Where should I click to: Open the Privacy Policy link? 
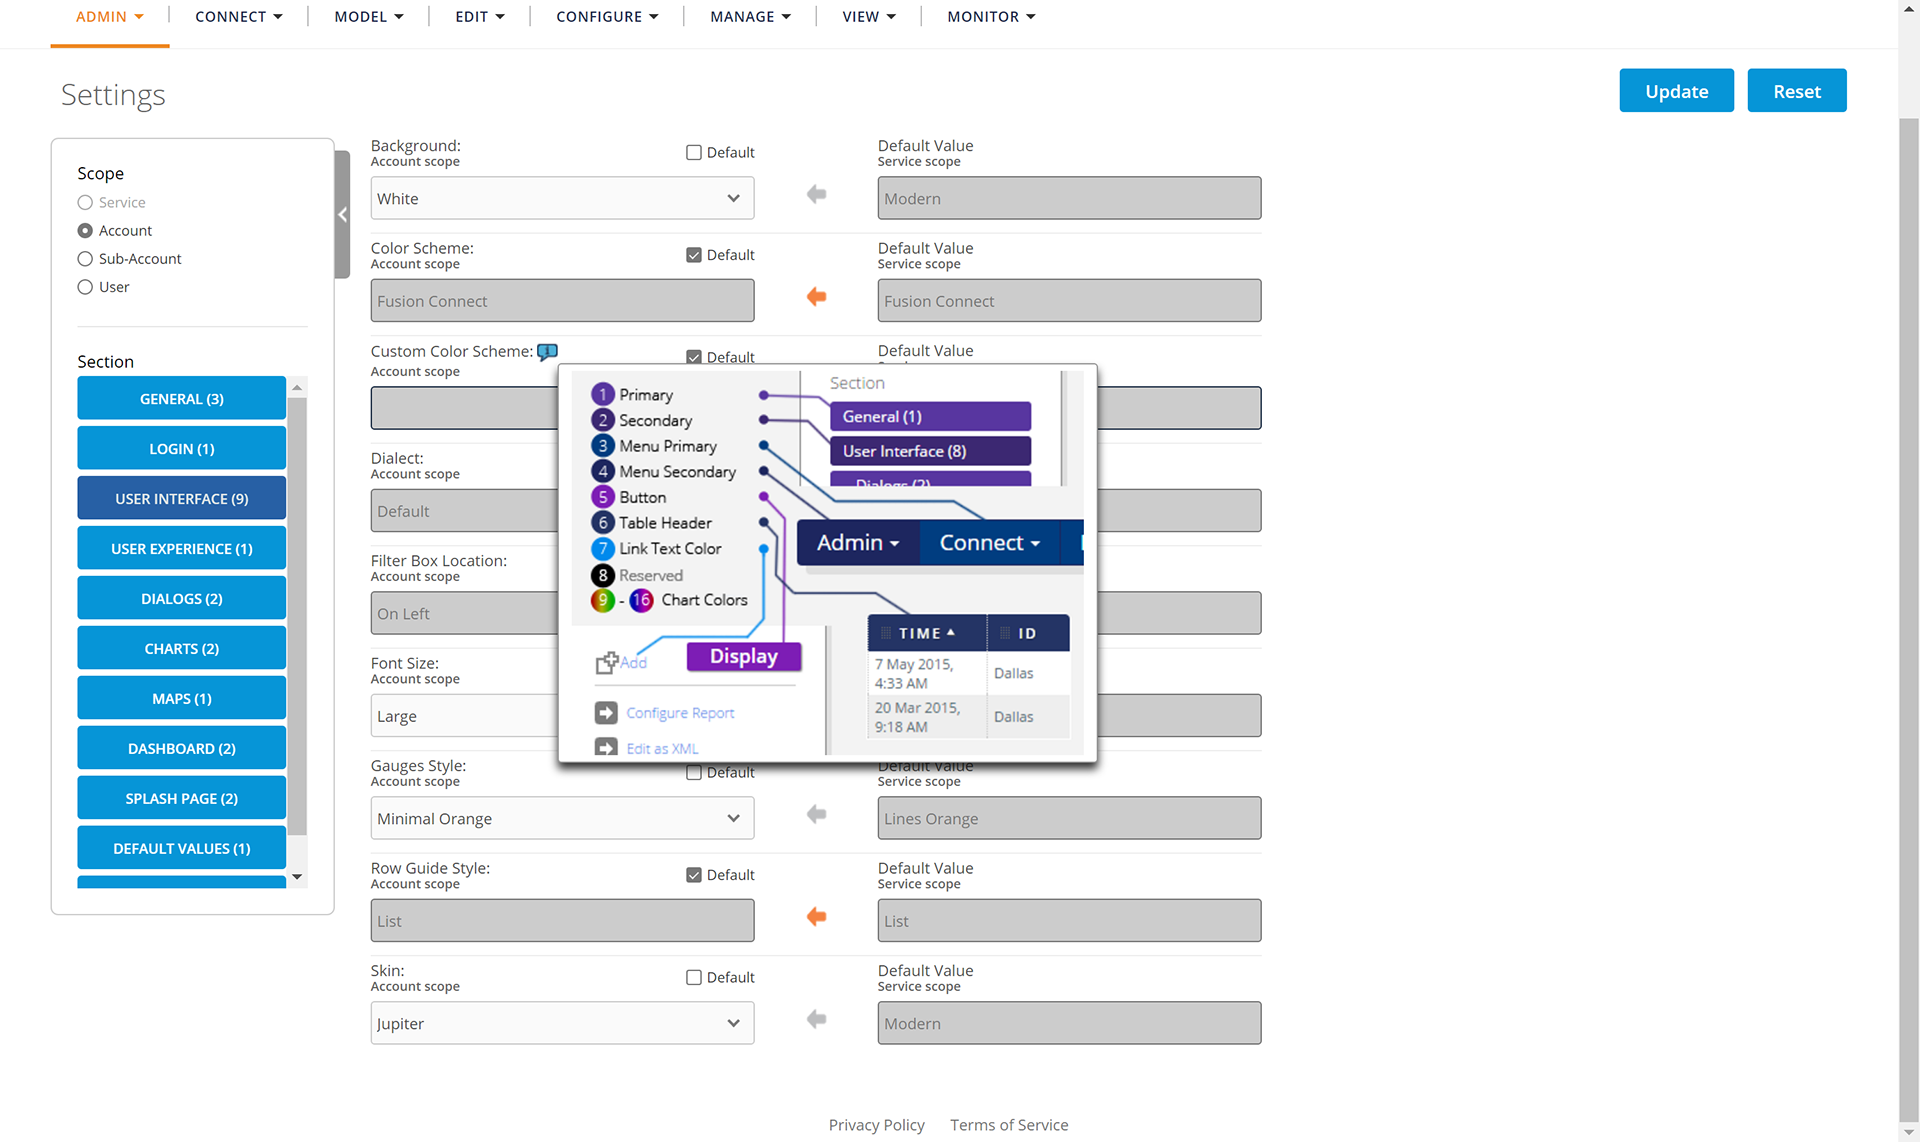click(876, 1125)
